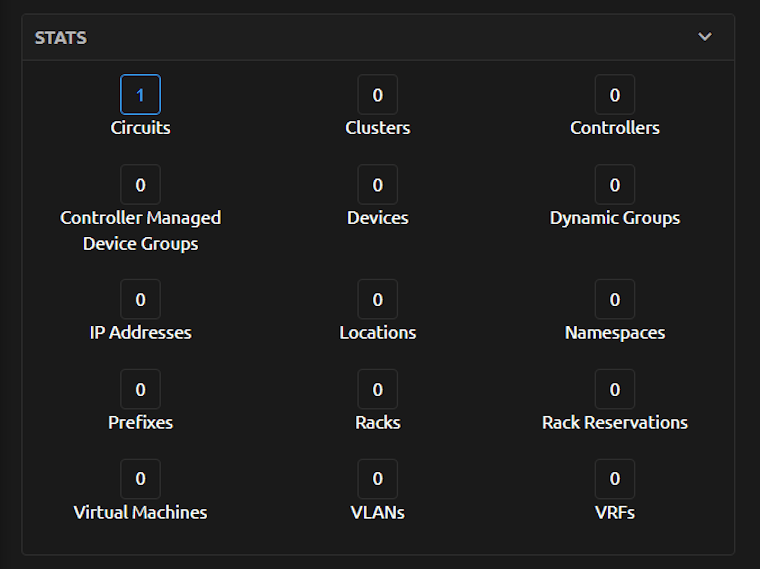Collapse the STATS panel chevron
The height and width of the screenshot is (569, 760).
[x=705, y=37]
